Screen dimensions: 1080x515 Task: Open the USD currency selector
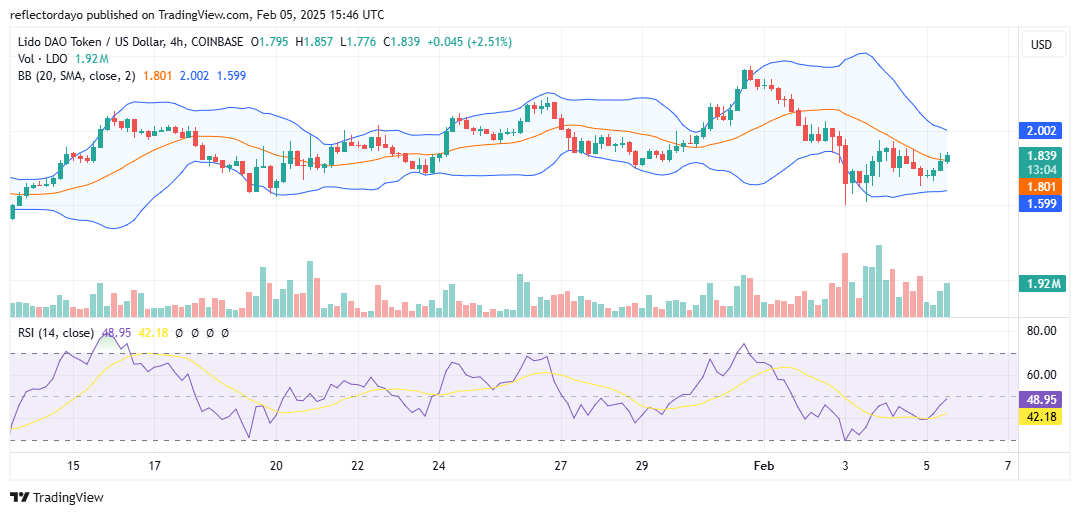1041,45
